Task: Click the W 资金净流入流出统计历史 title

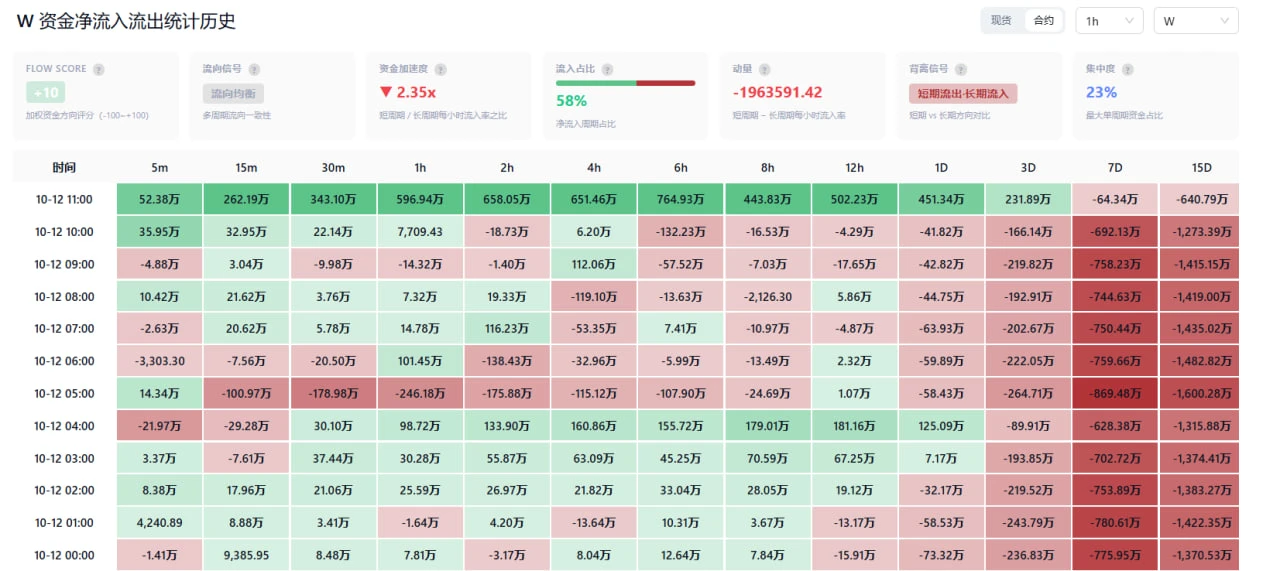Action: coord(126,21)
